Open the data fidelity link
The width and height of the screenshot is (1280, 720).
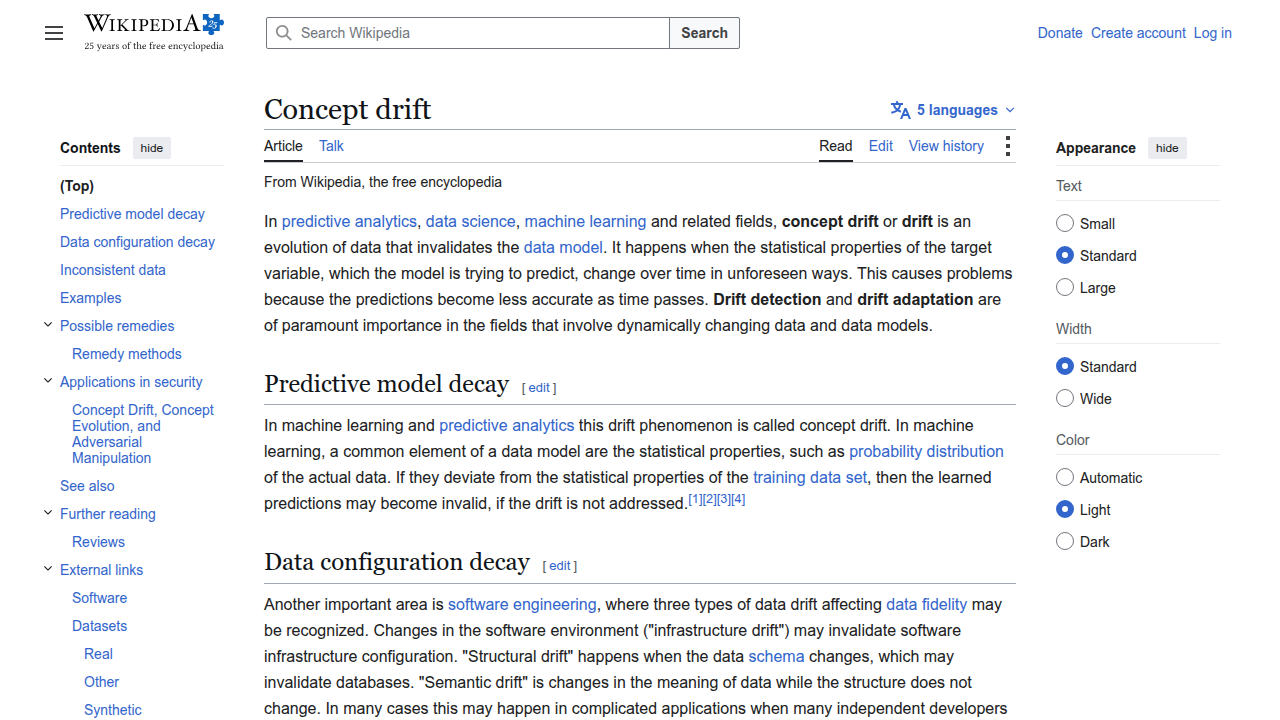[926, 604]
